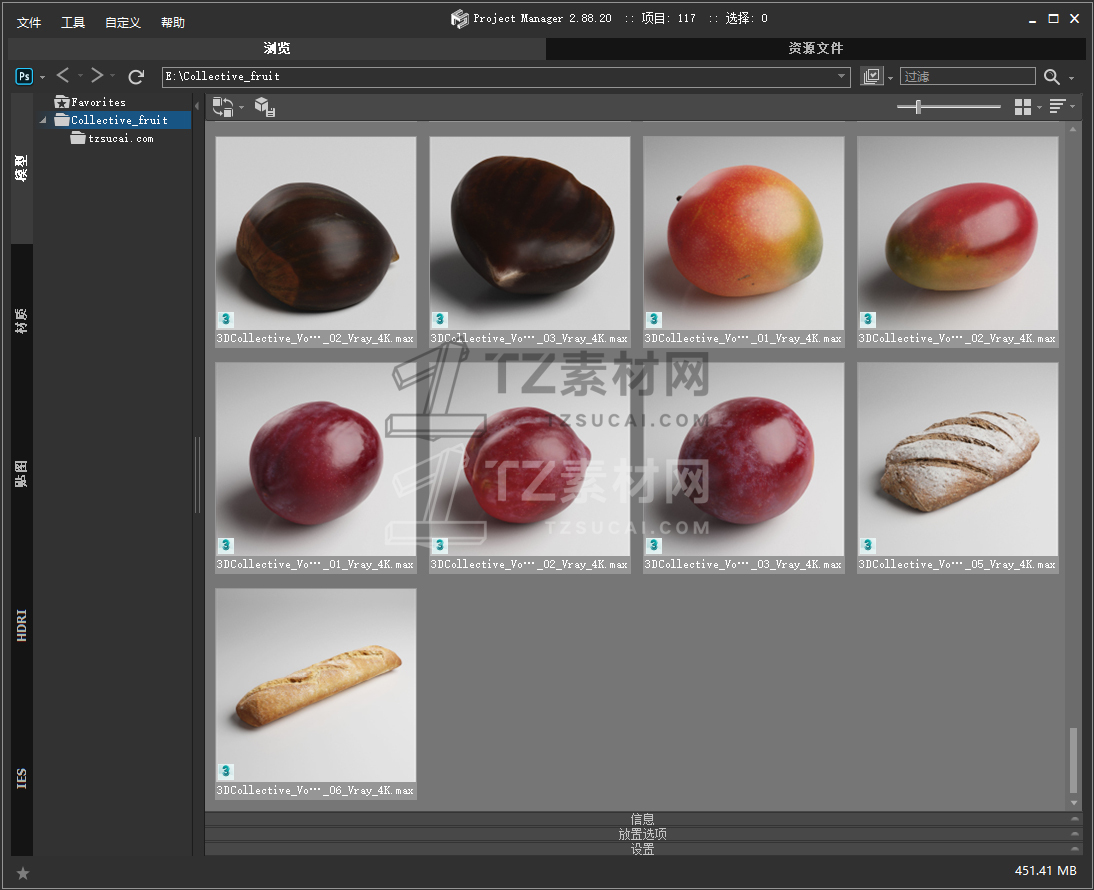Open the thumbnail view mode grid options
This screenshot has height=890, width=1094.
click(x=1022, y=107)
